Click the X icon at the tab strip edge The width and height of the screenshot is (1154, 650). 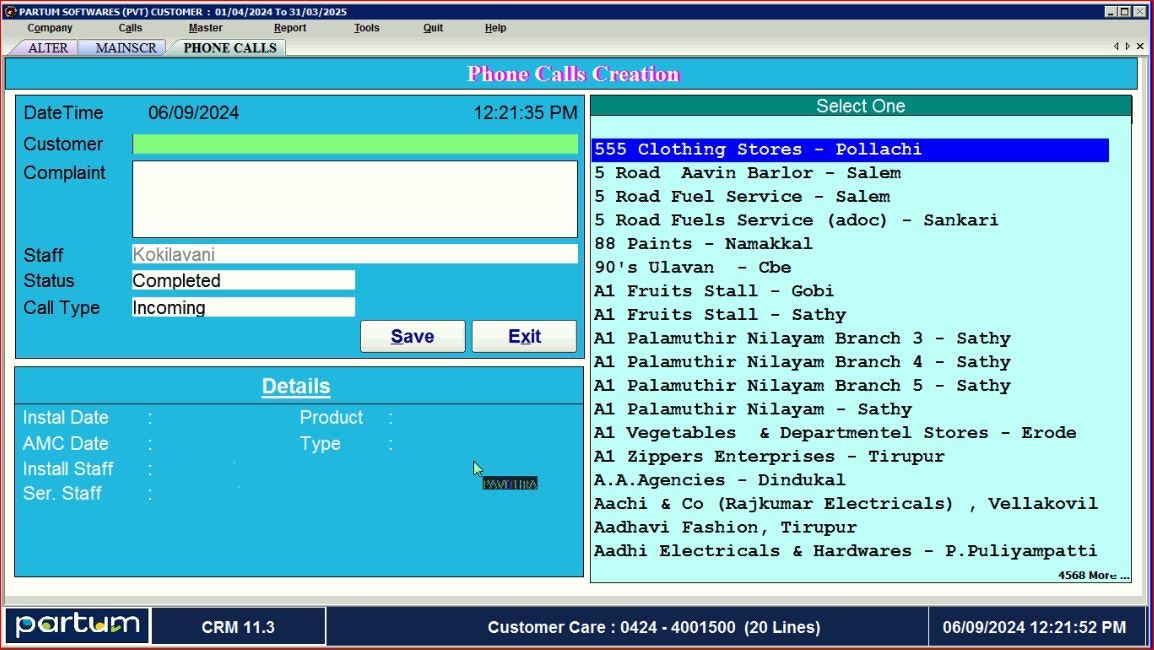pyautogui.click(x=1139, y=46)
